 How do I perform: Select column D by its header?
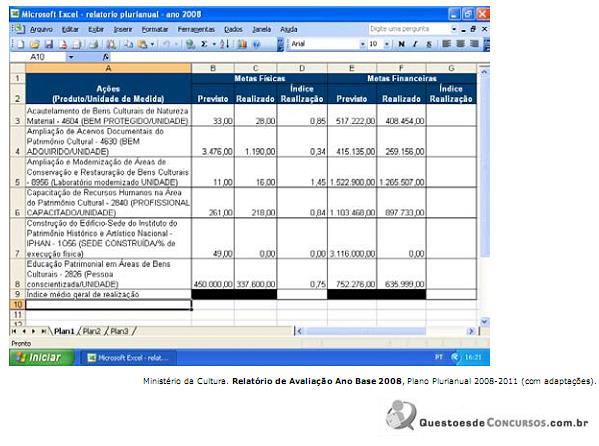pyautogui.click(x=302, y=68)
